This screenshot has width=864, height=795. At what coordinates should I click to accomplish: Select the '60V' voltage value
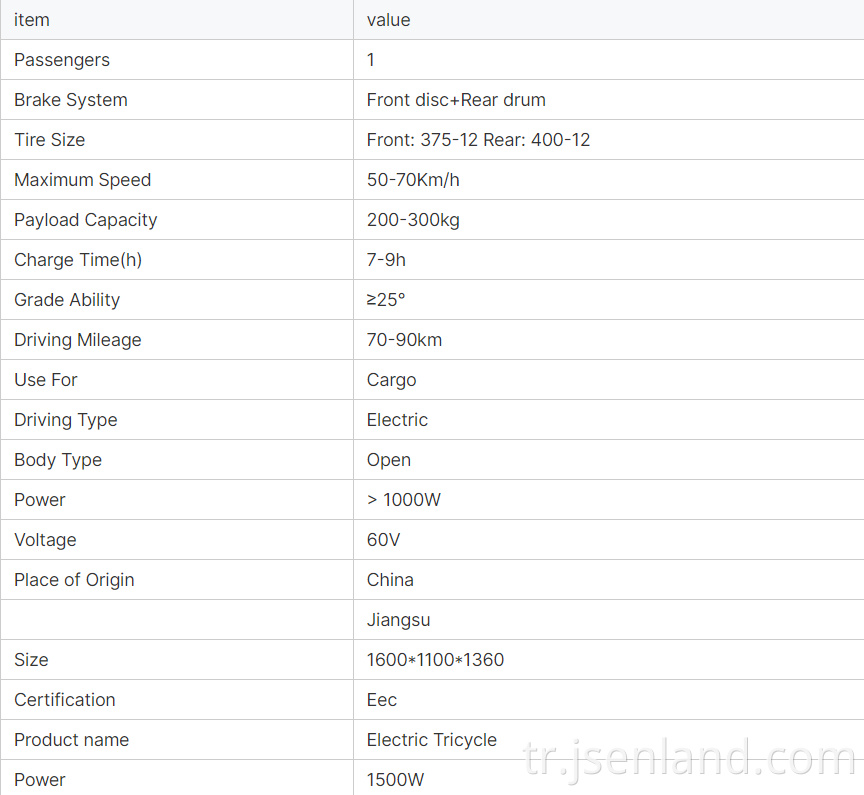(x=384, y=540)
